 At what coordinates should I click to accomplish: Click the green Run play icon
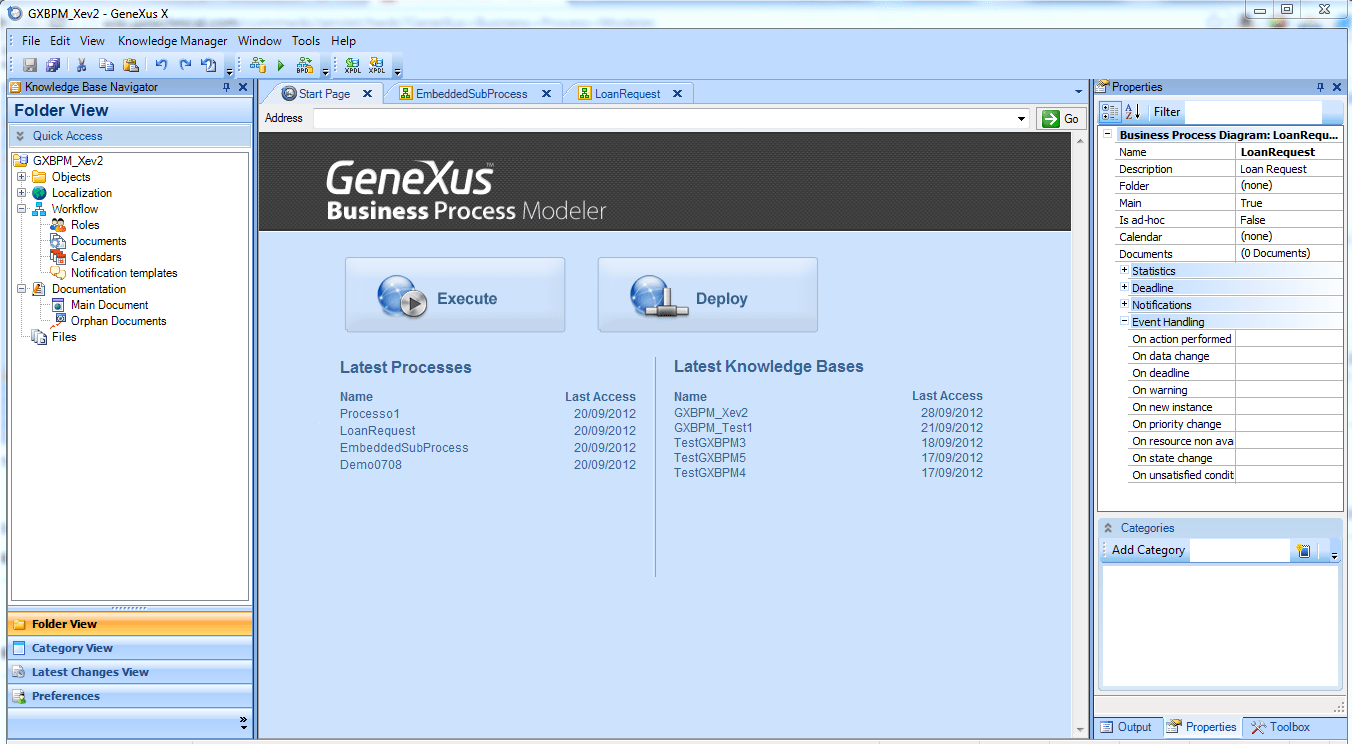(x=281, y=65)
